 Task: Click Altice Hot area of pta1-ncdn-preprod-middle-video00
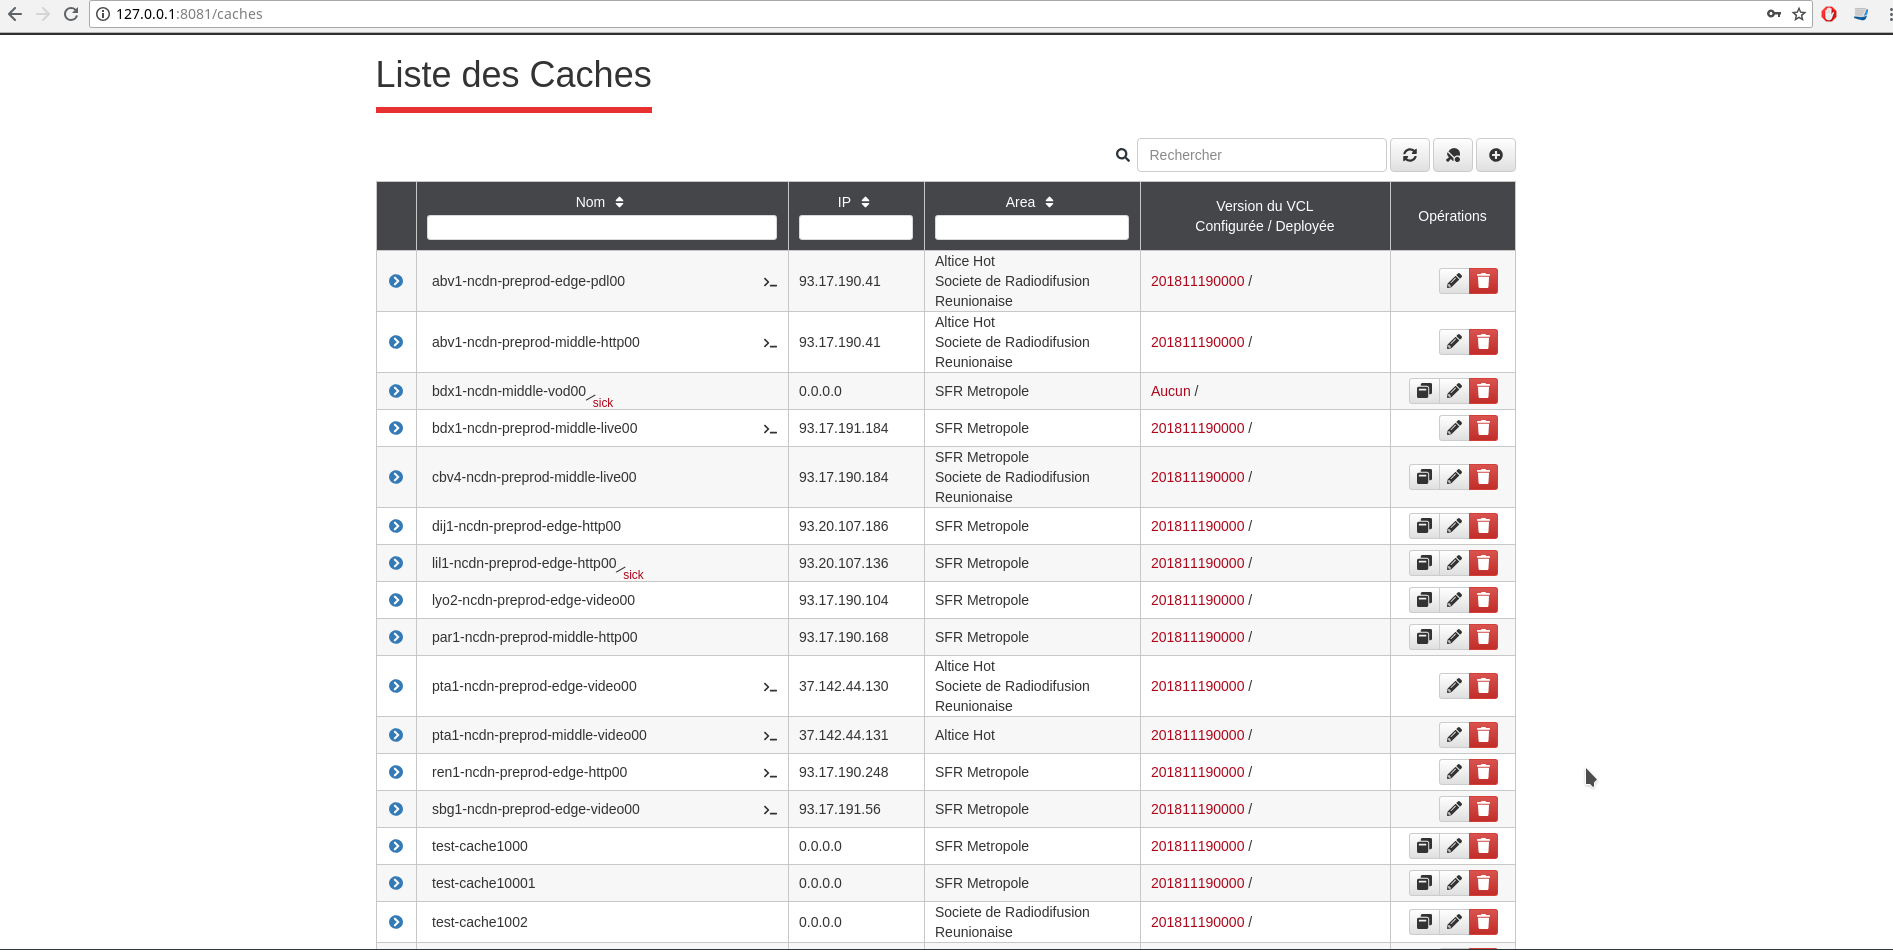[965, 735]
